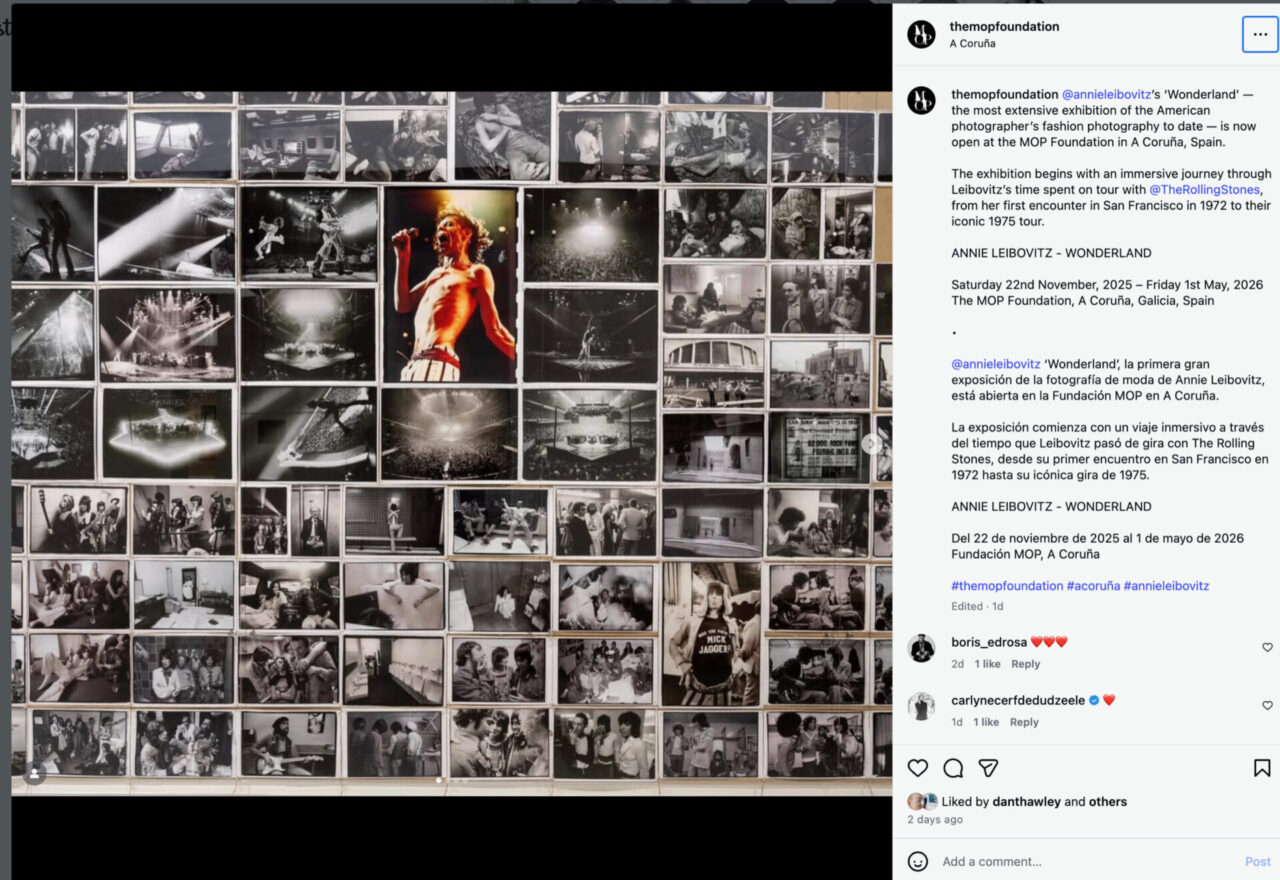Image resolution: width=1280 pixels, height=880 pixels.
Task: Show tagged people via the person icon
Action: point(34,773)
